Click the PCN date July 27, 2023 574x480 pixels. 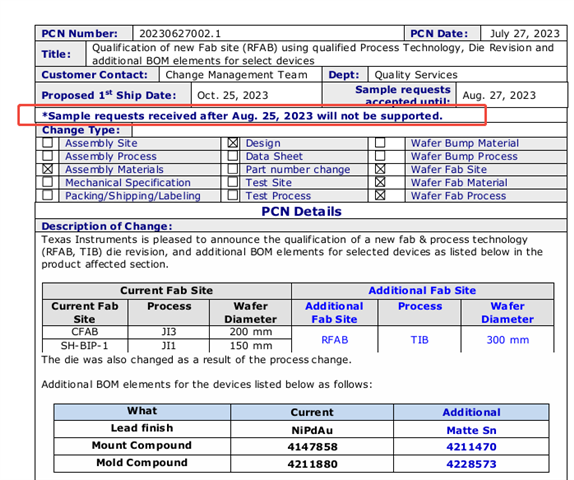(525, 34)
